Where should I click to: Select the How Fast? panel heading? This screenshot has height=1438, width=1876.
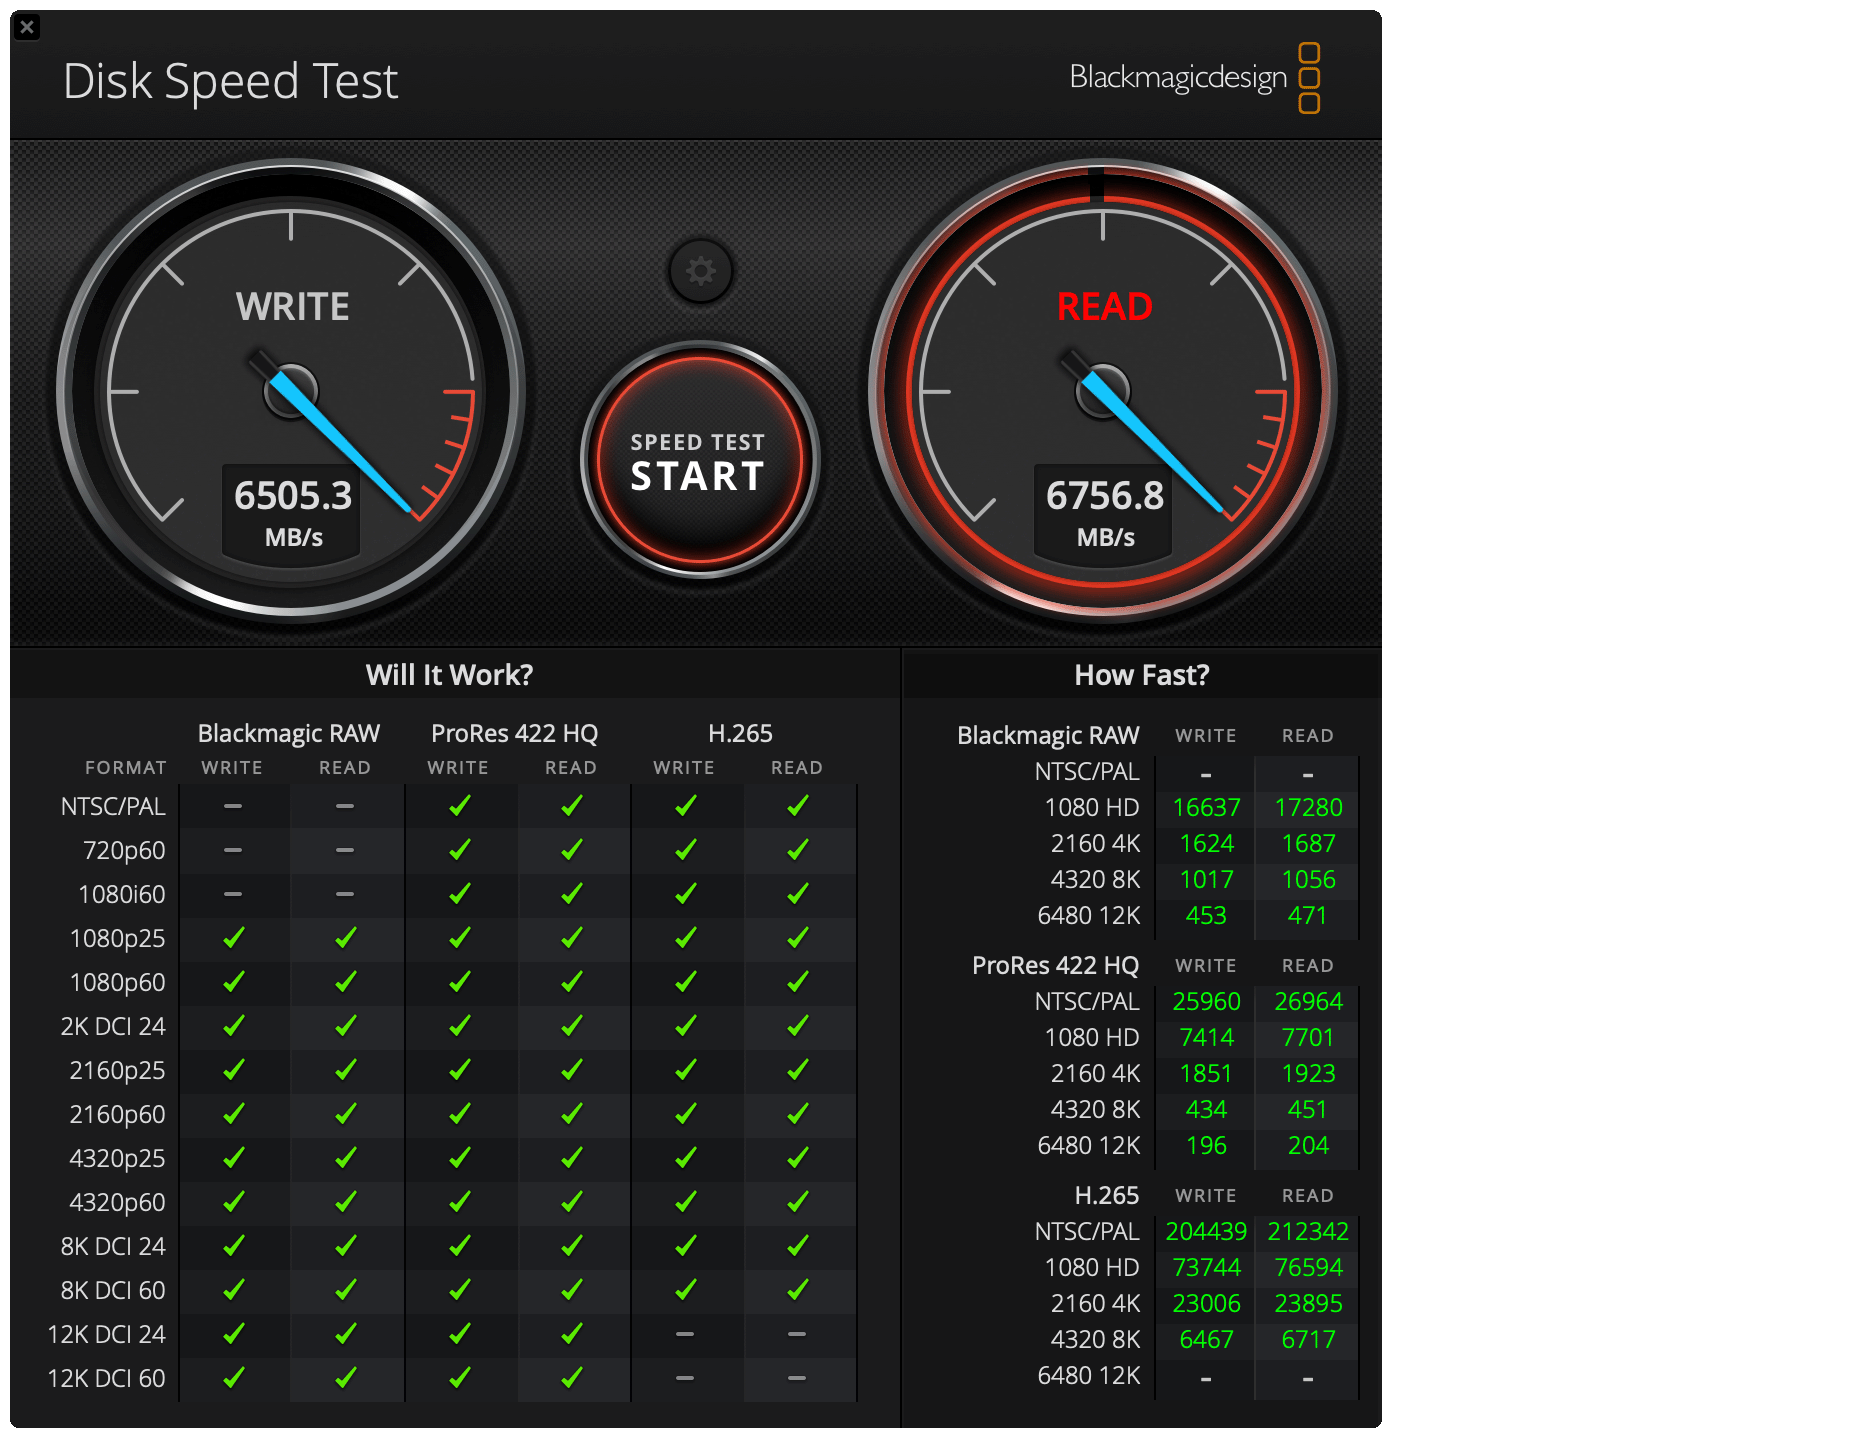pos(1141,675)
